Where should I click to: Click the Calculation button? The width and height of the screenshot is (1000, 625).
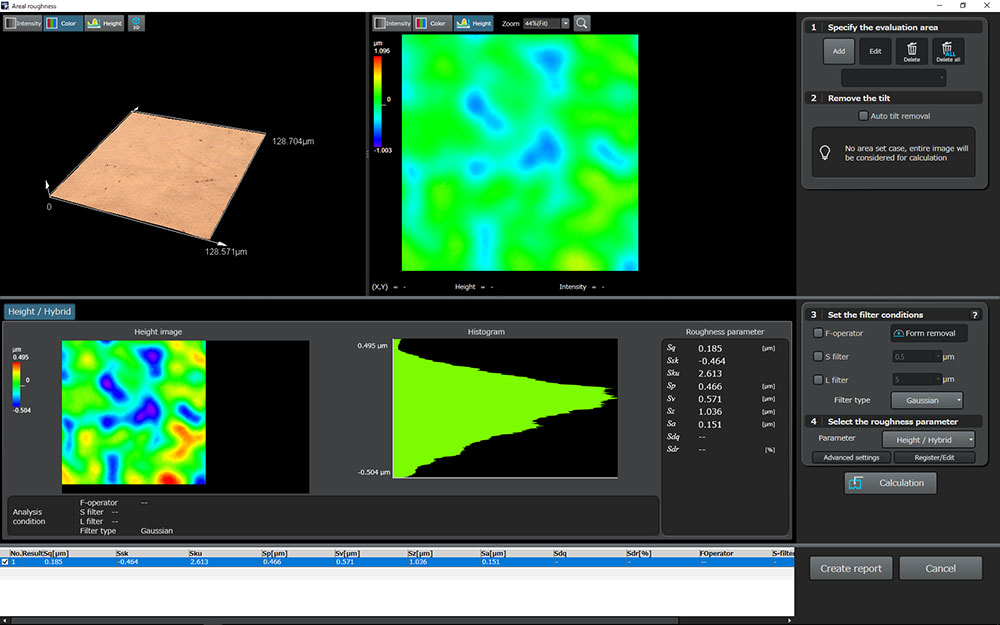click(x=890, y=483)
